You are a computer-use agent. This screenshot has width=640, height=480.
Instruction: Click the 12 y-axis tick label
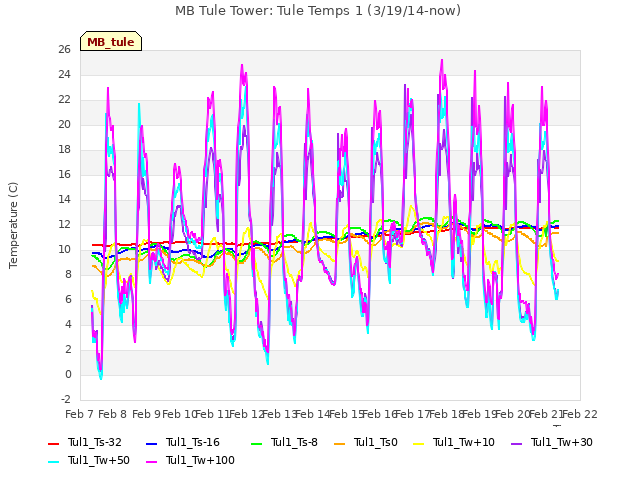tap(64, 224)
